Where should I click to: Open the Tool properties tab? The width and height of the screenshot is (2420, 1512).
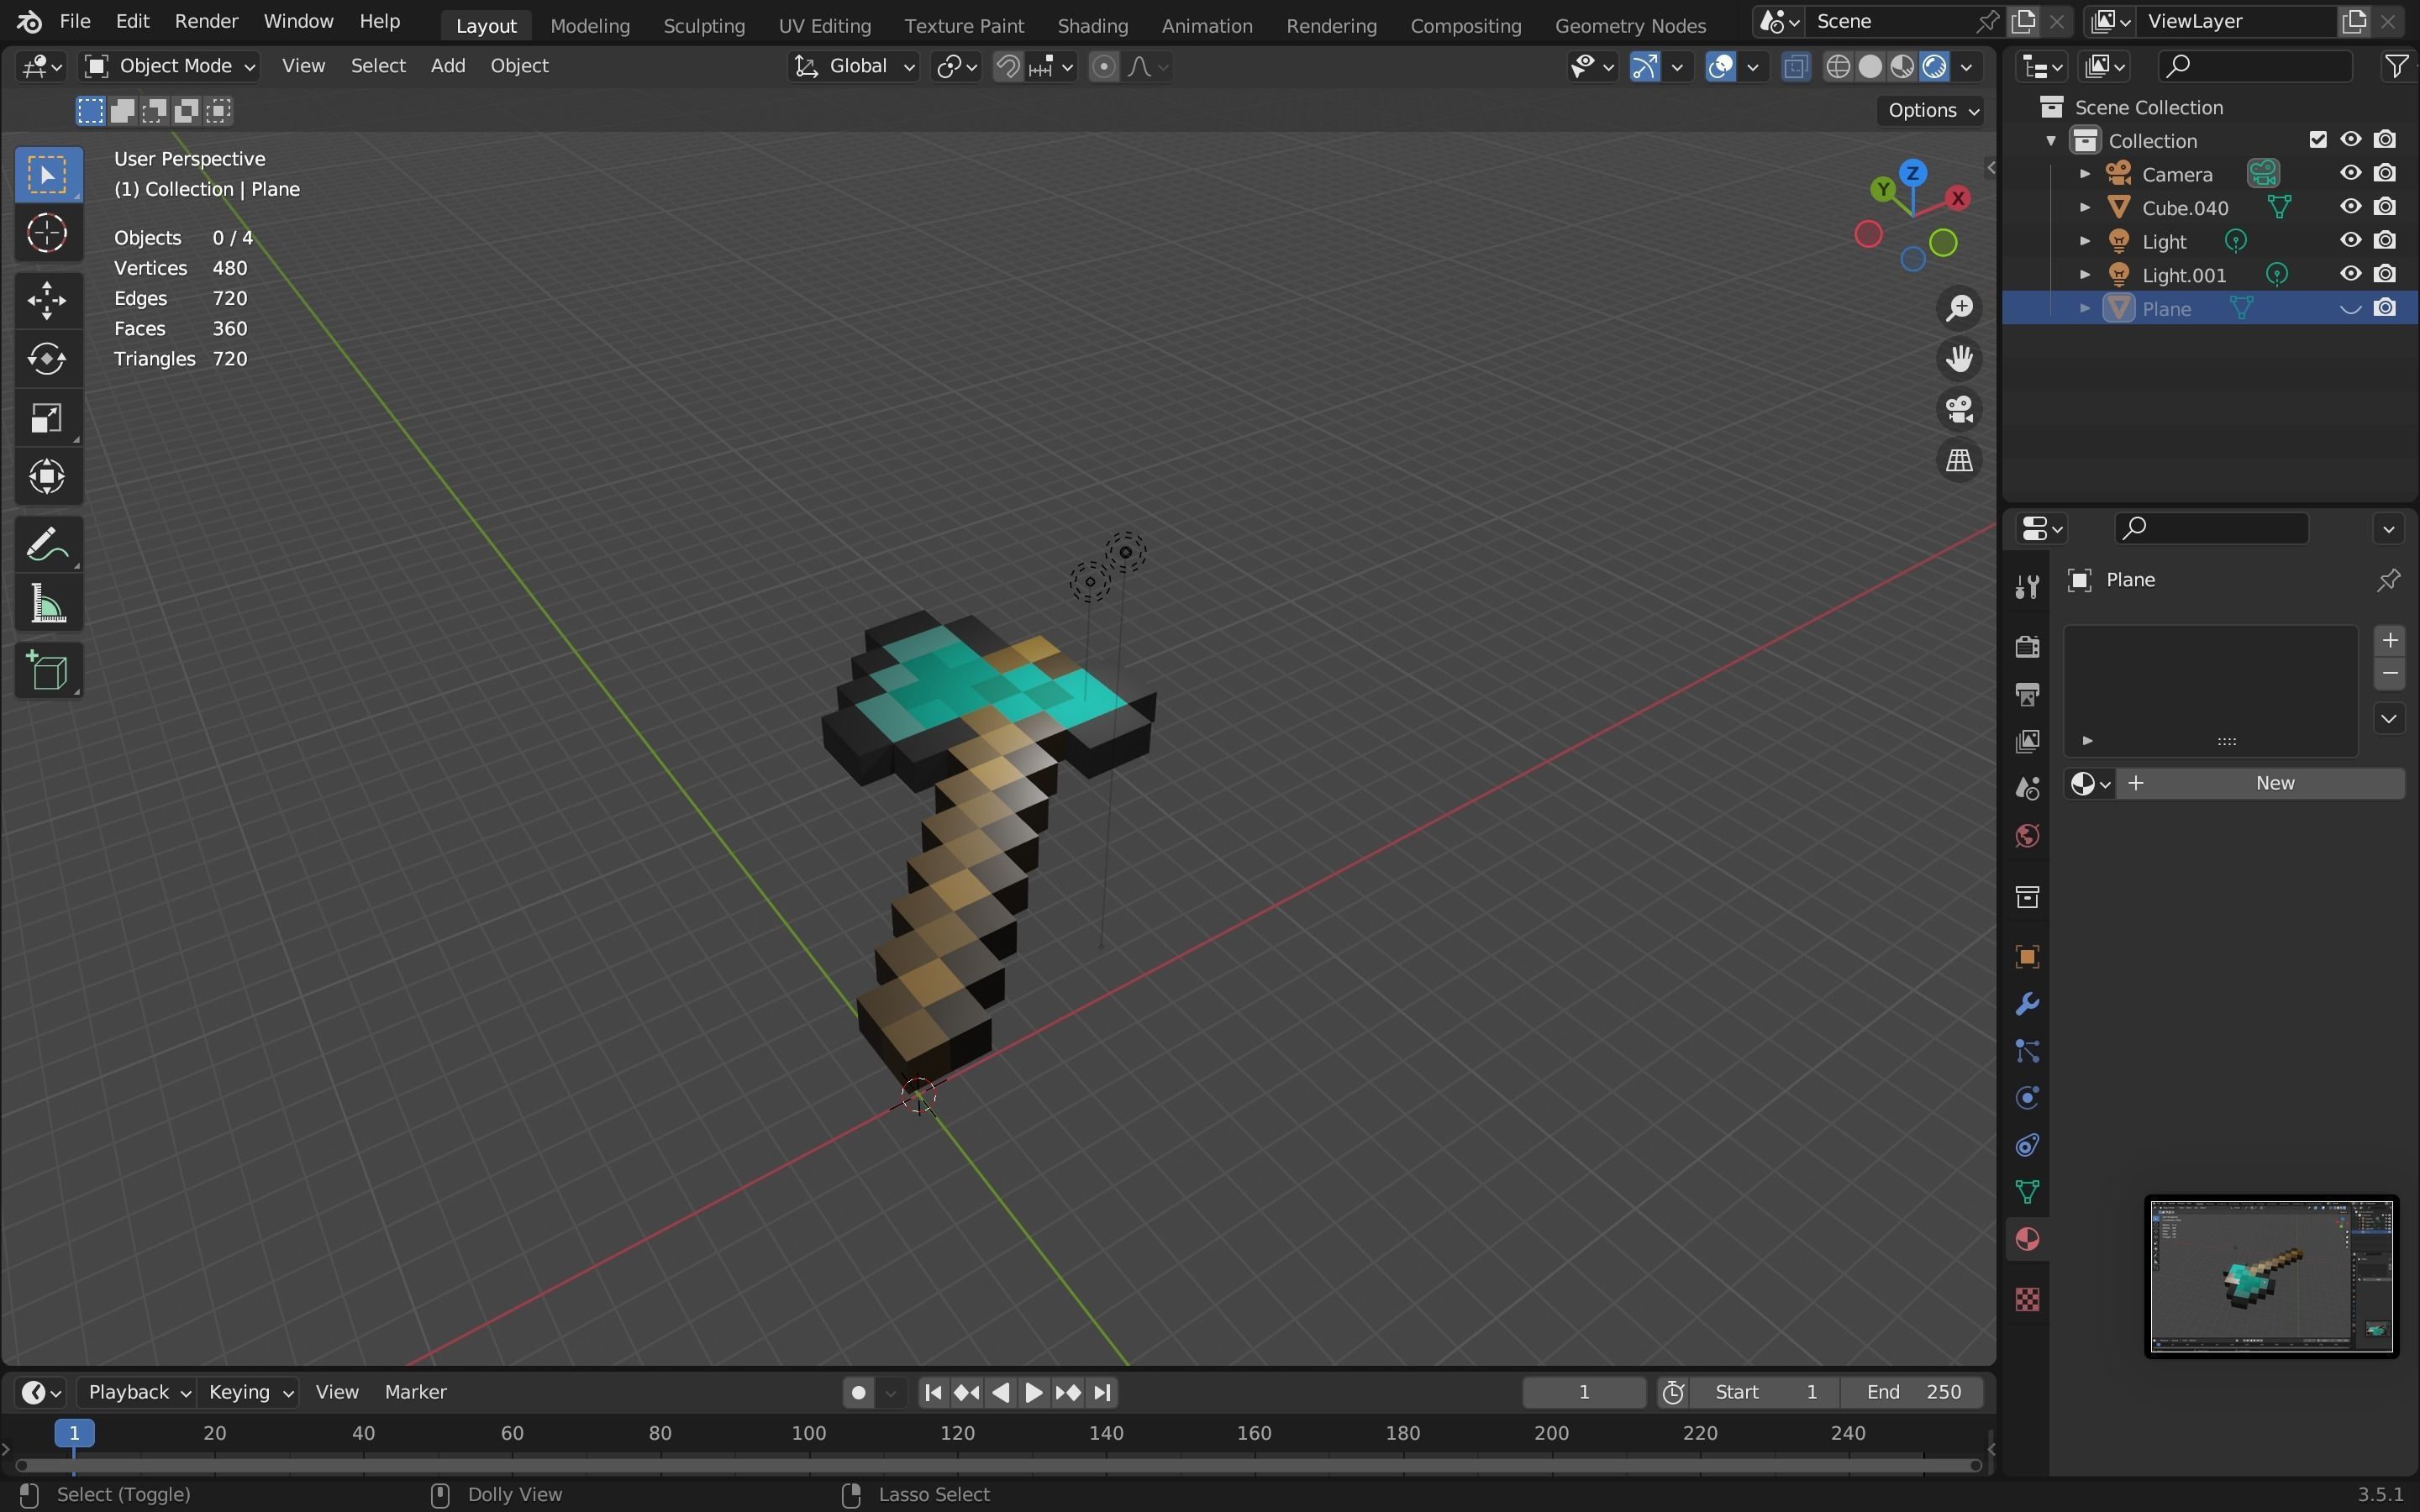click(2027, 587)
